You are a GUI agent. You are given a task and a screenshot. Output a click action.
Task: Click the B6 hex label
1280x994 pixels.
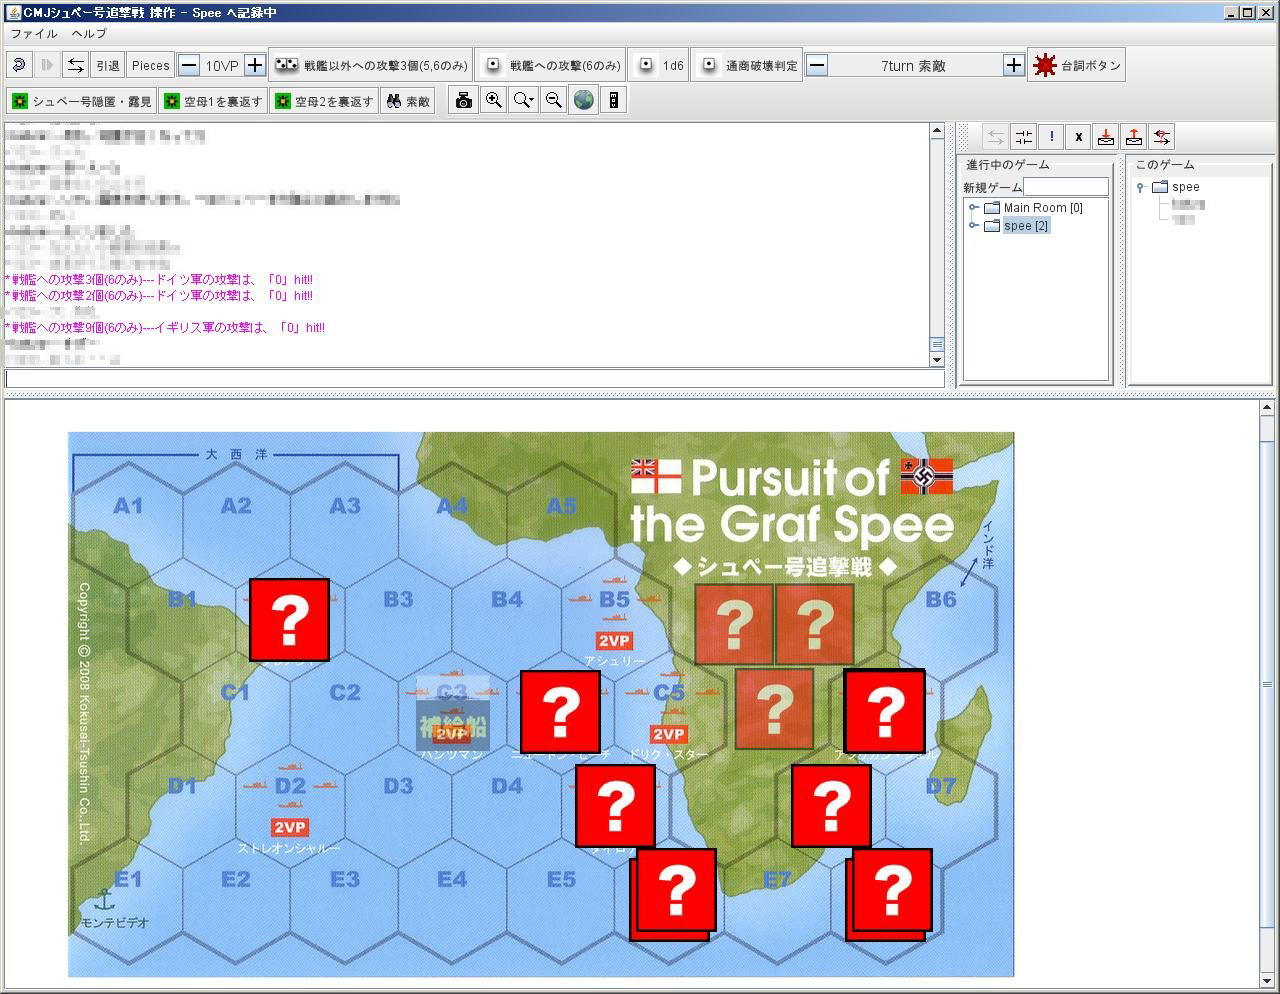click(x=941, y=599)
